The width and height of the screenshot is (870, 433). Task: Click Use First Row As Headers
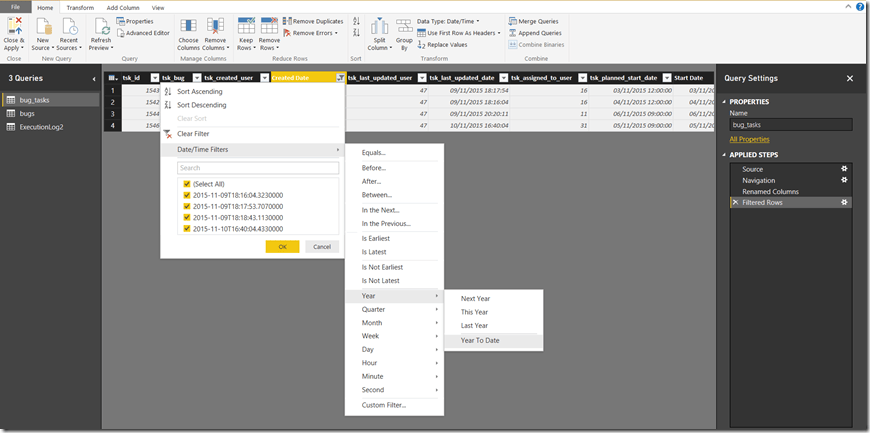[458, 33]
